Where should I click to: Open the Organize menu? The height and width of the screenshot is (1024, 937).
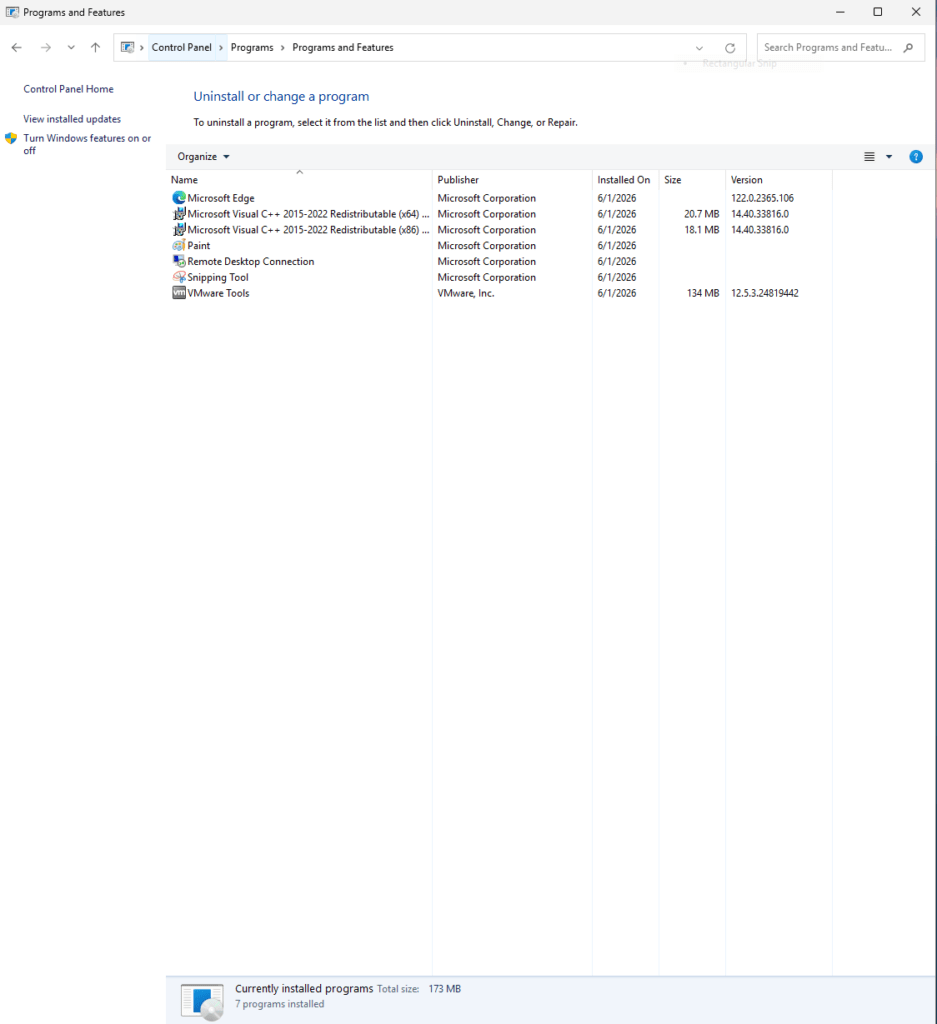pos(203,157)
